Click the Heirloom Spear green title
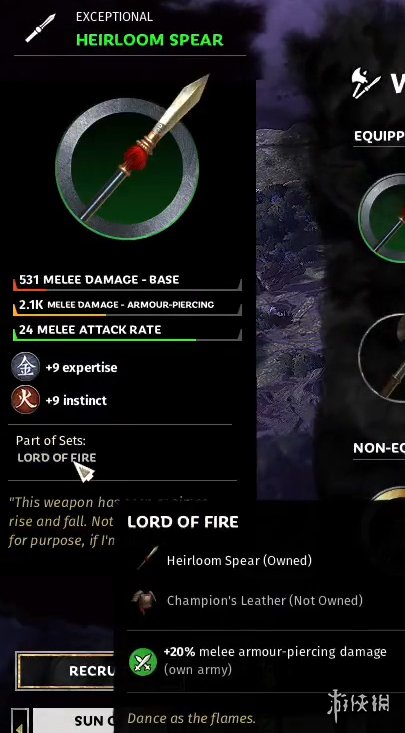This screenshot has height=733, width=405. click(x=150, y=40)
